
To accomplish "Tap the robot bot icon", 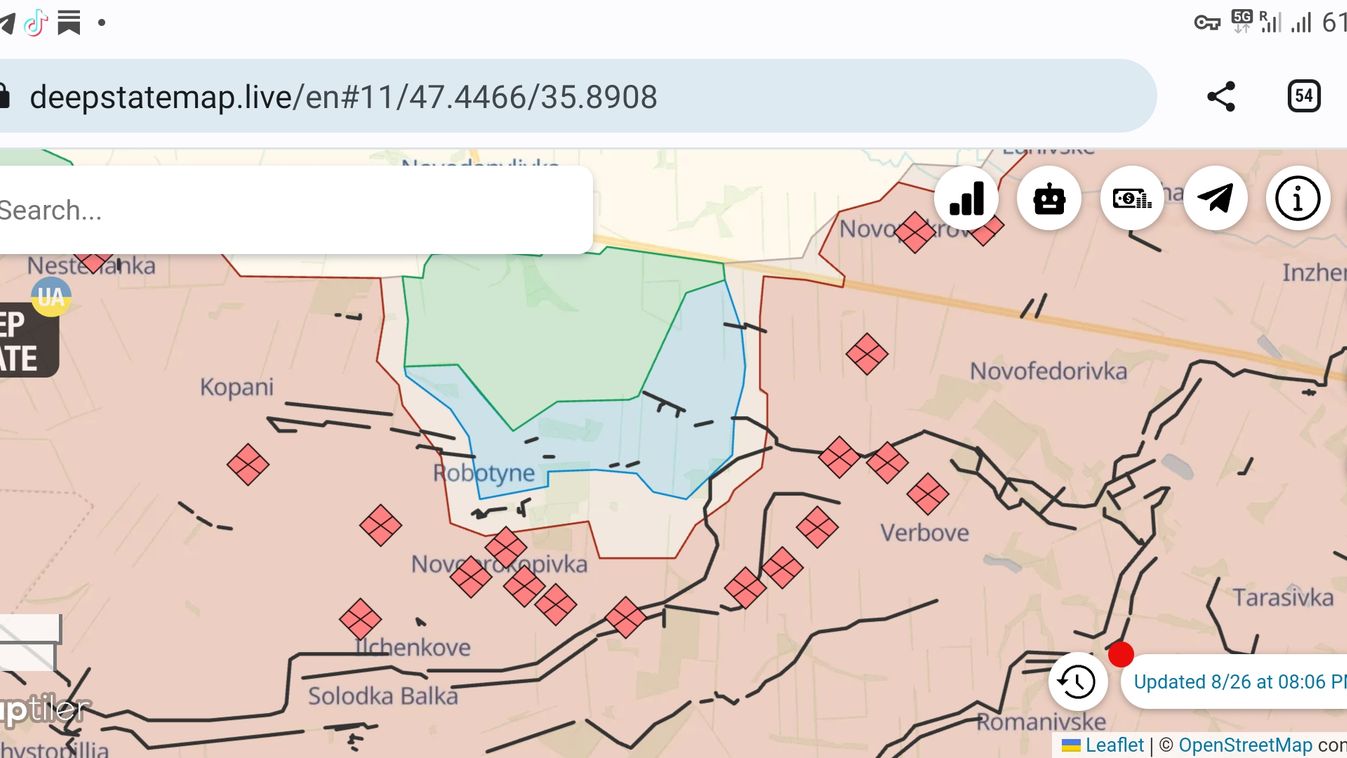I will click(1049, 199).
